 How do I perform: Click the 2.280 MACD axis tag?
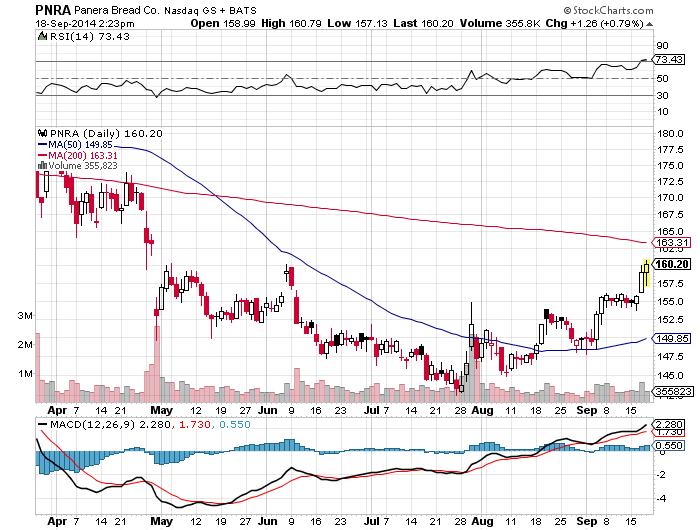tap(669, 424)
